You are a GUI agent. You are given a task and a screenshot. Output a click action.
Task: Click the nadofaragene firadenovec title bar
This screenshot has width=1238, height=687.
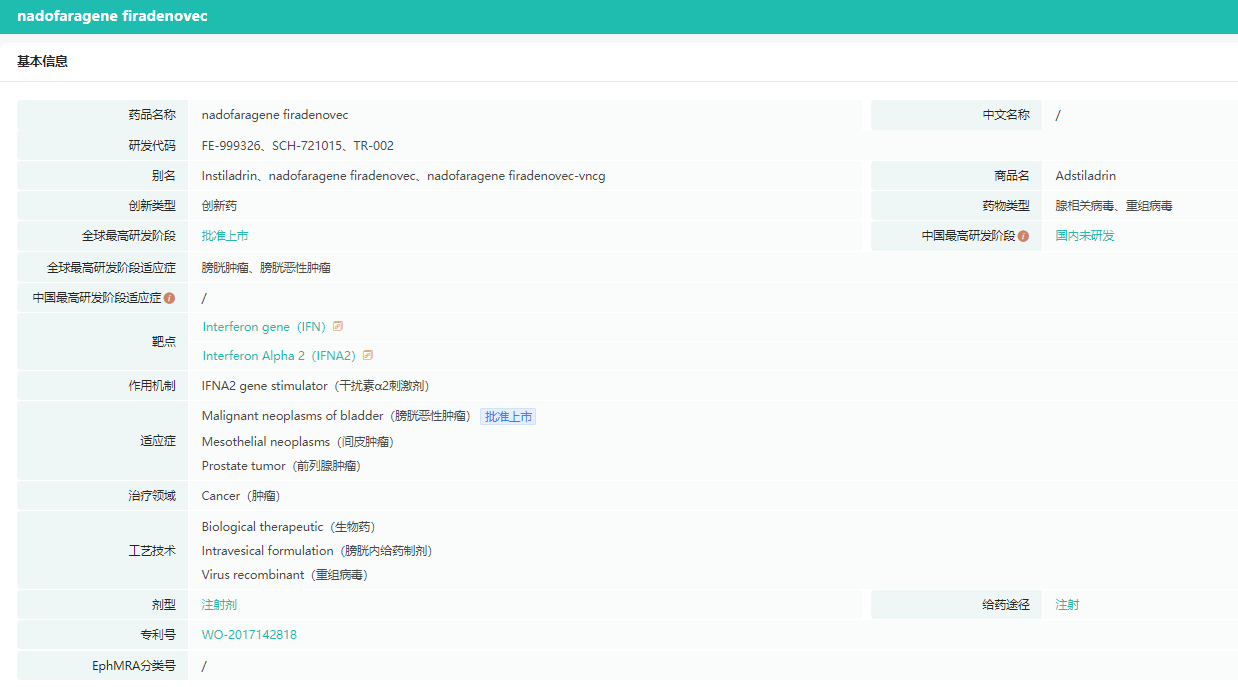619,17
